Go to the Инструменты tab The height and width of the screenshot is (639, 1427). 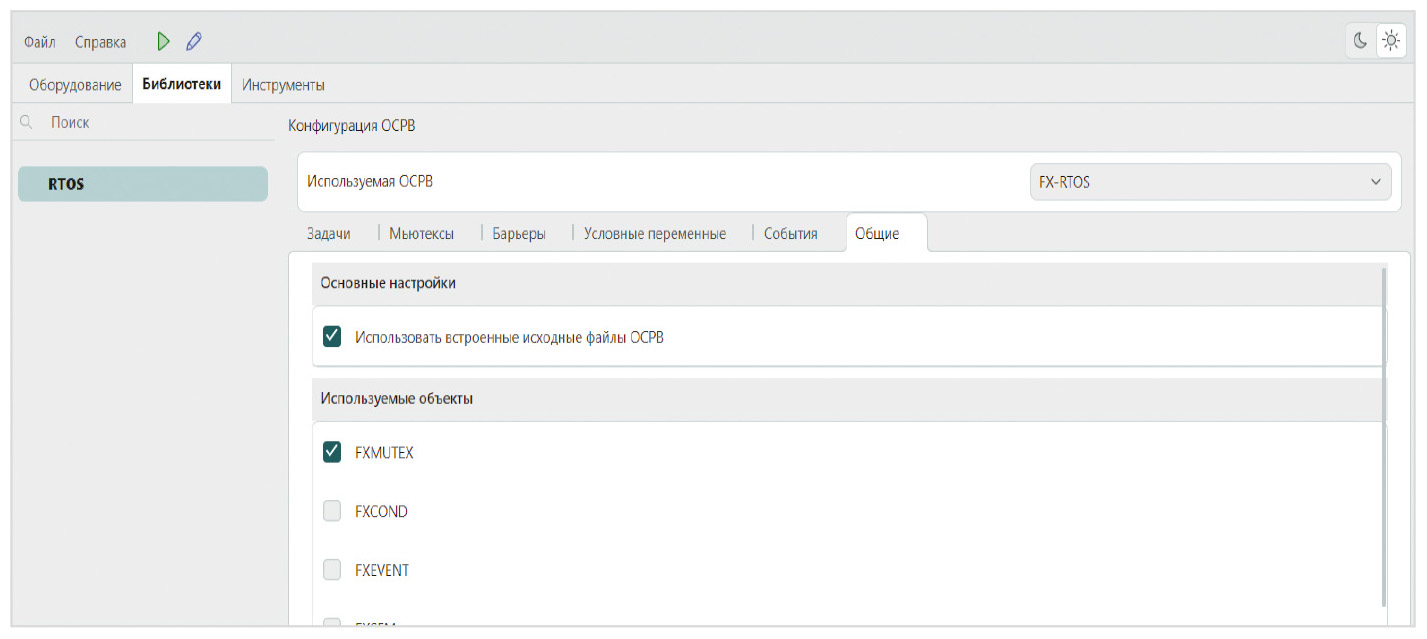[283, 85]
